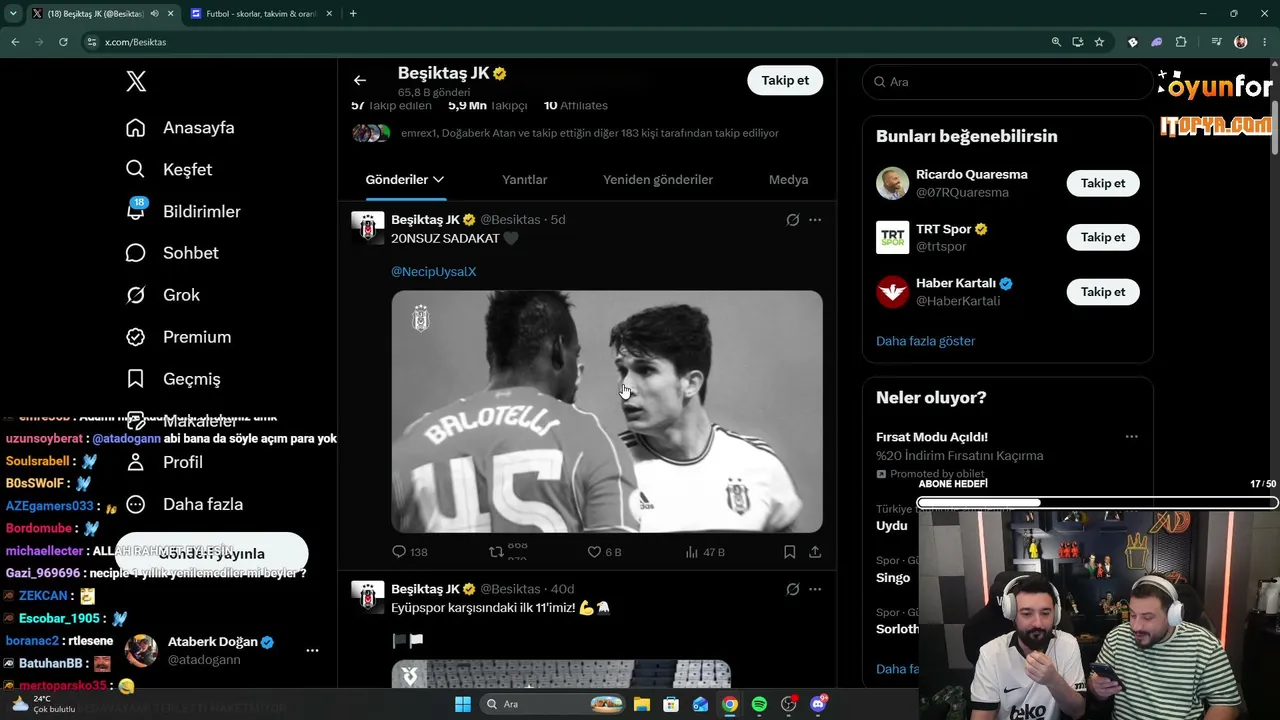Go back using profile header arrow

360,80
